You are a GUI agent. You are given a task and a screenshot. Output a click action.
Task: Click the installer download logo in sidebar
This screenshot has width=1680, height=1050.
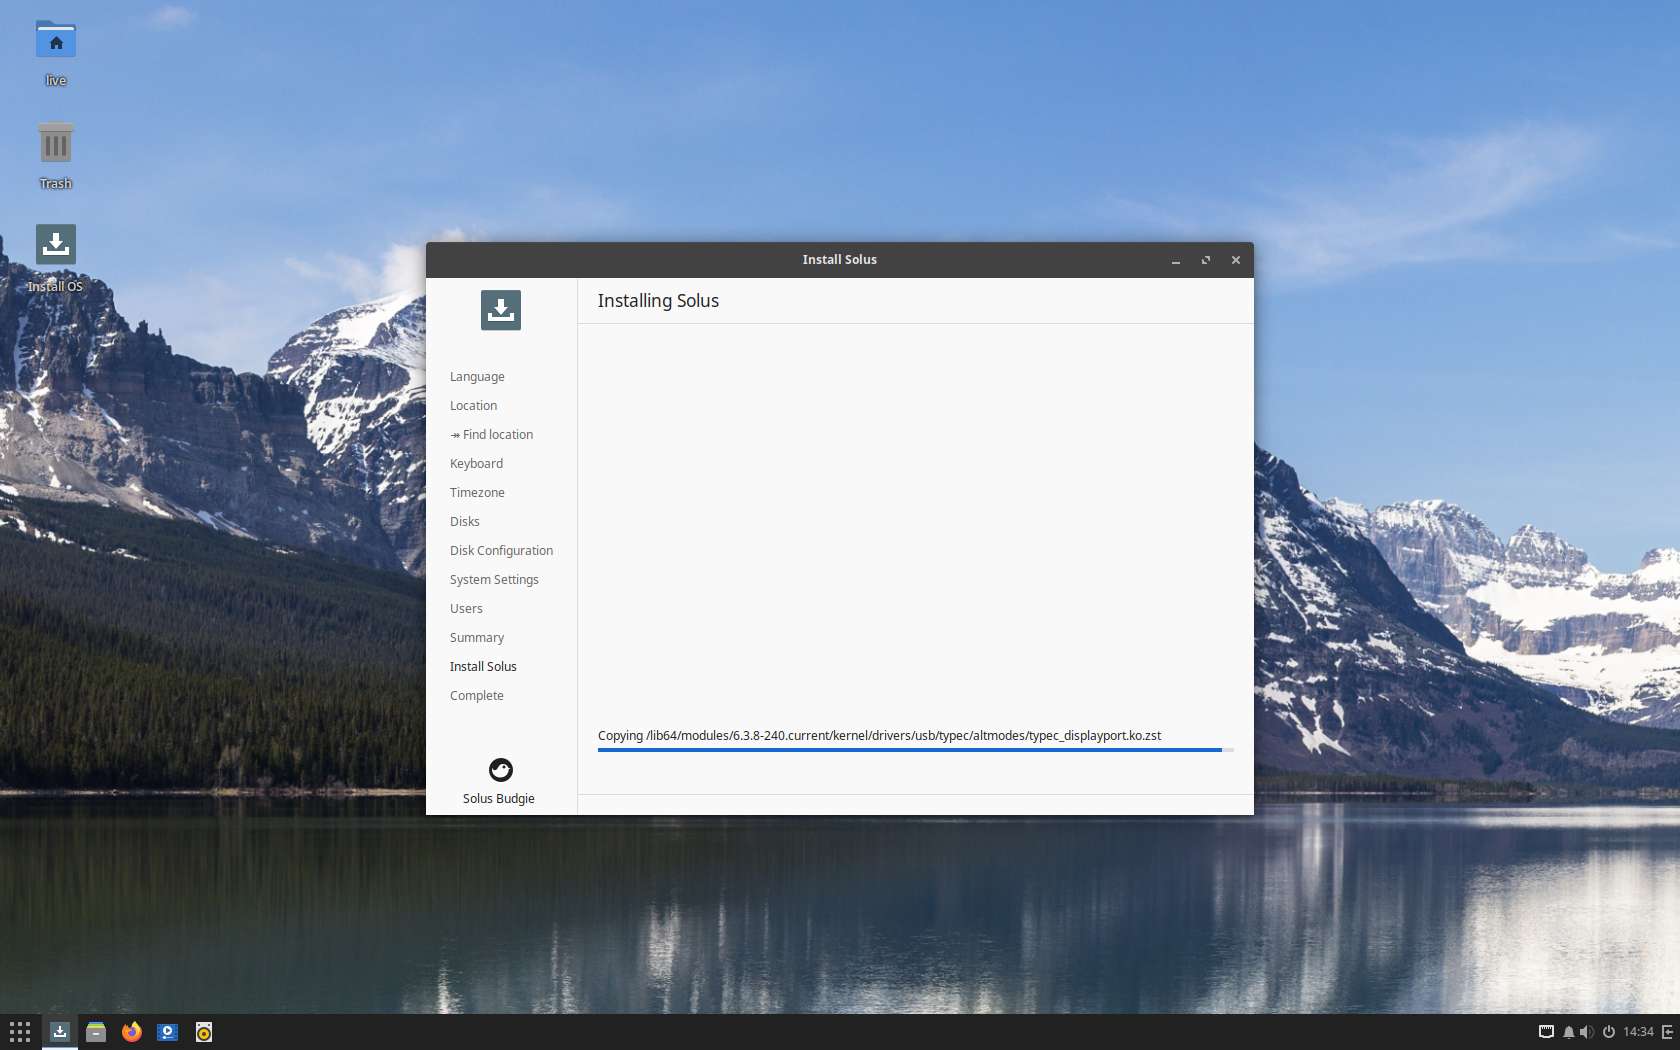pos(501,310)
